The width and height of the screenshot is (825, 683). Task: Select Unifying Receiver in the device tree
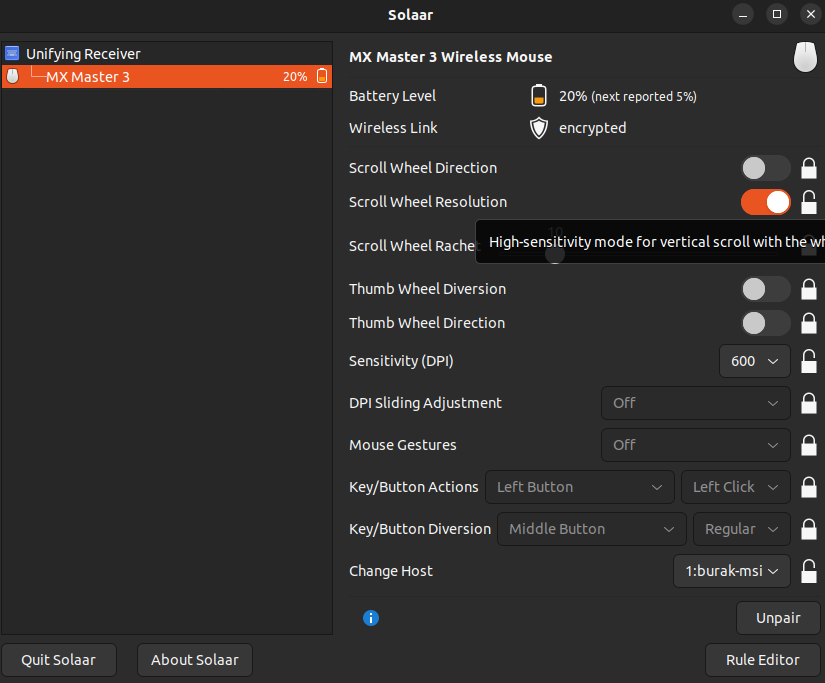(166, 54)
